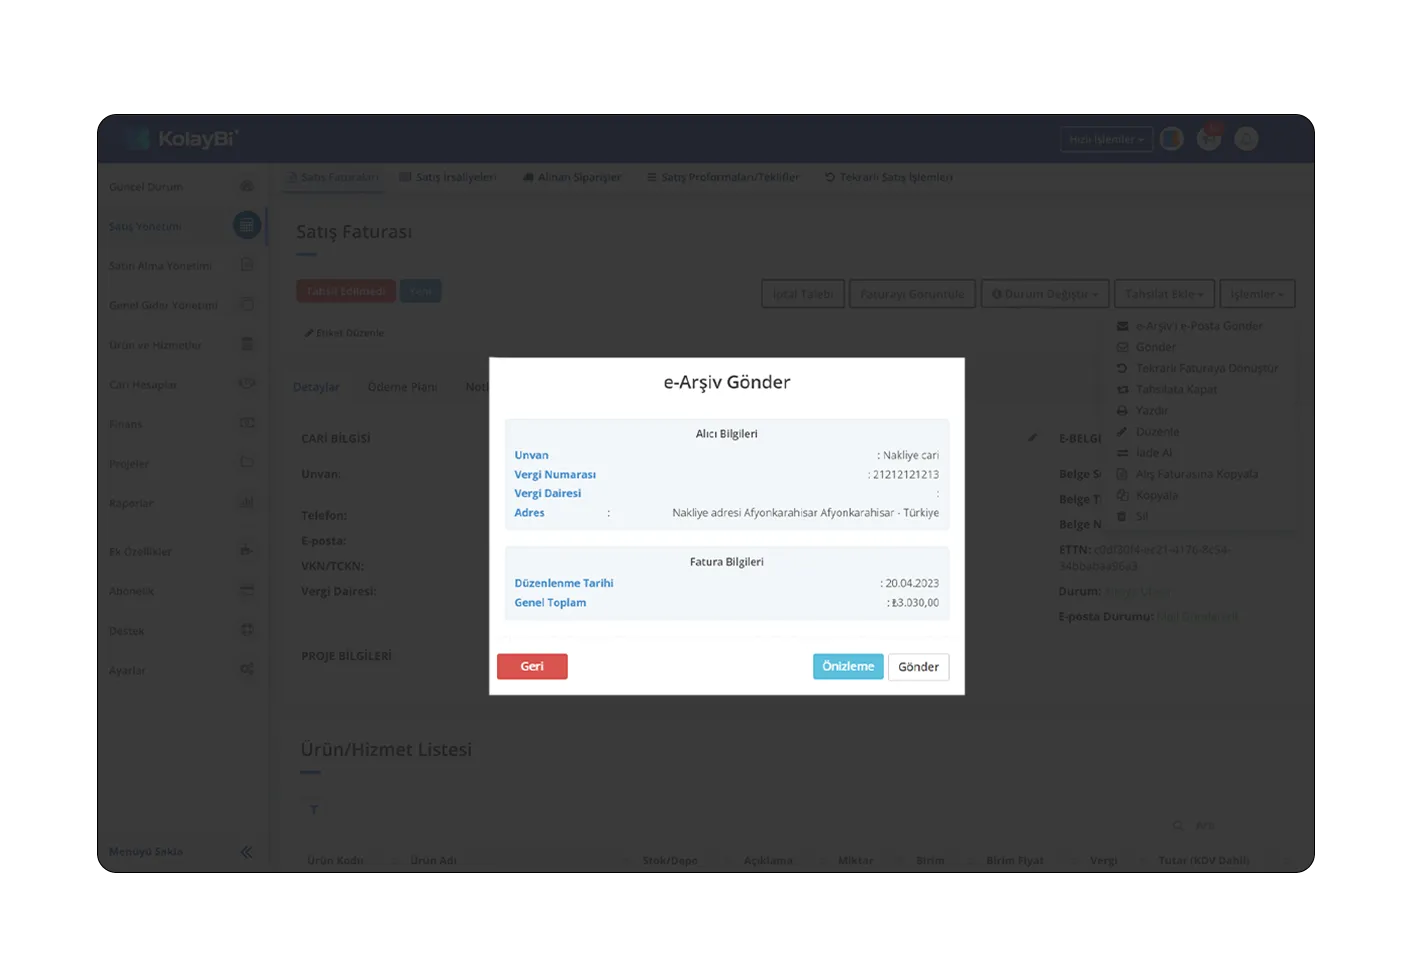Image resolution: width=1412 pixels, height=960 pixels.
Task: Choose Yazdır print menu entry
Action: click(1142, 410)
